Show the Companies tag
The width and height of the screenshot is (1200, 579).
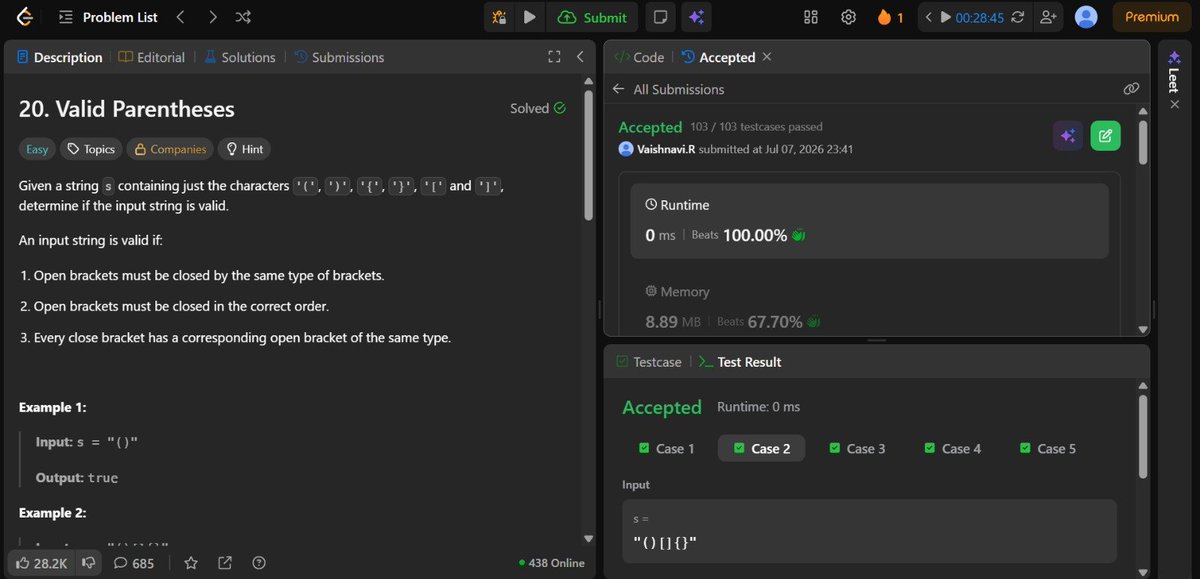(170, 149)
